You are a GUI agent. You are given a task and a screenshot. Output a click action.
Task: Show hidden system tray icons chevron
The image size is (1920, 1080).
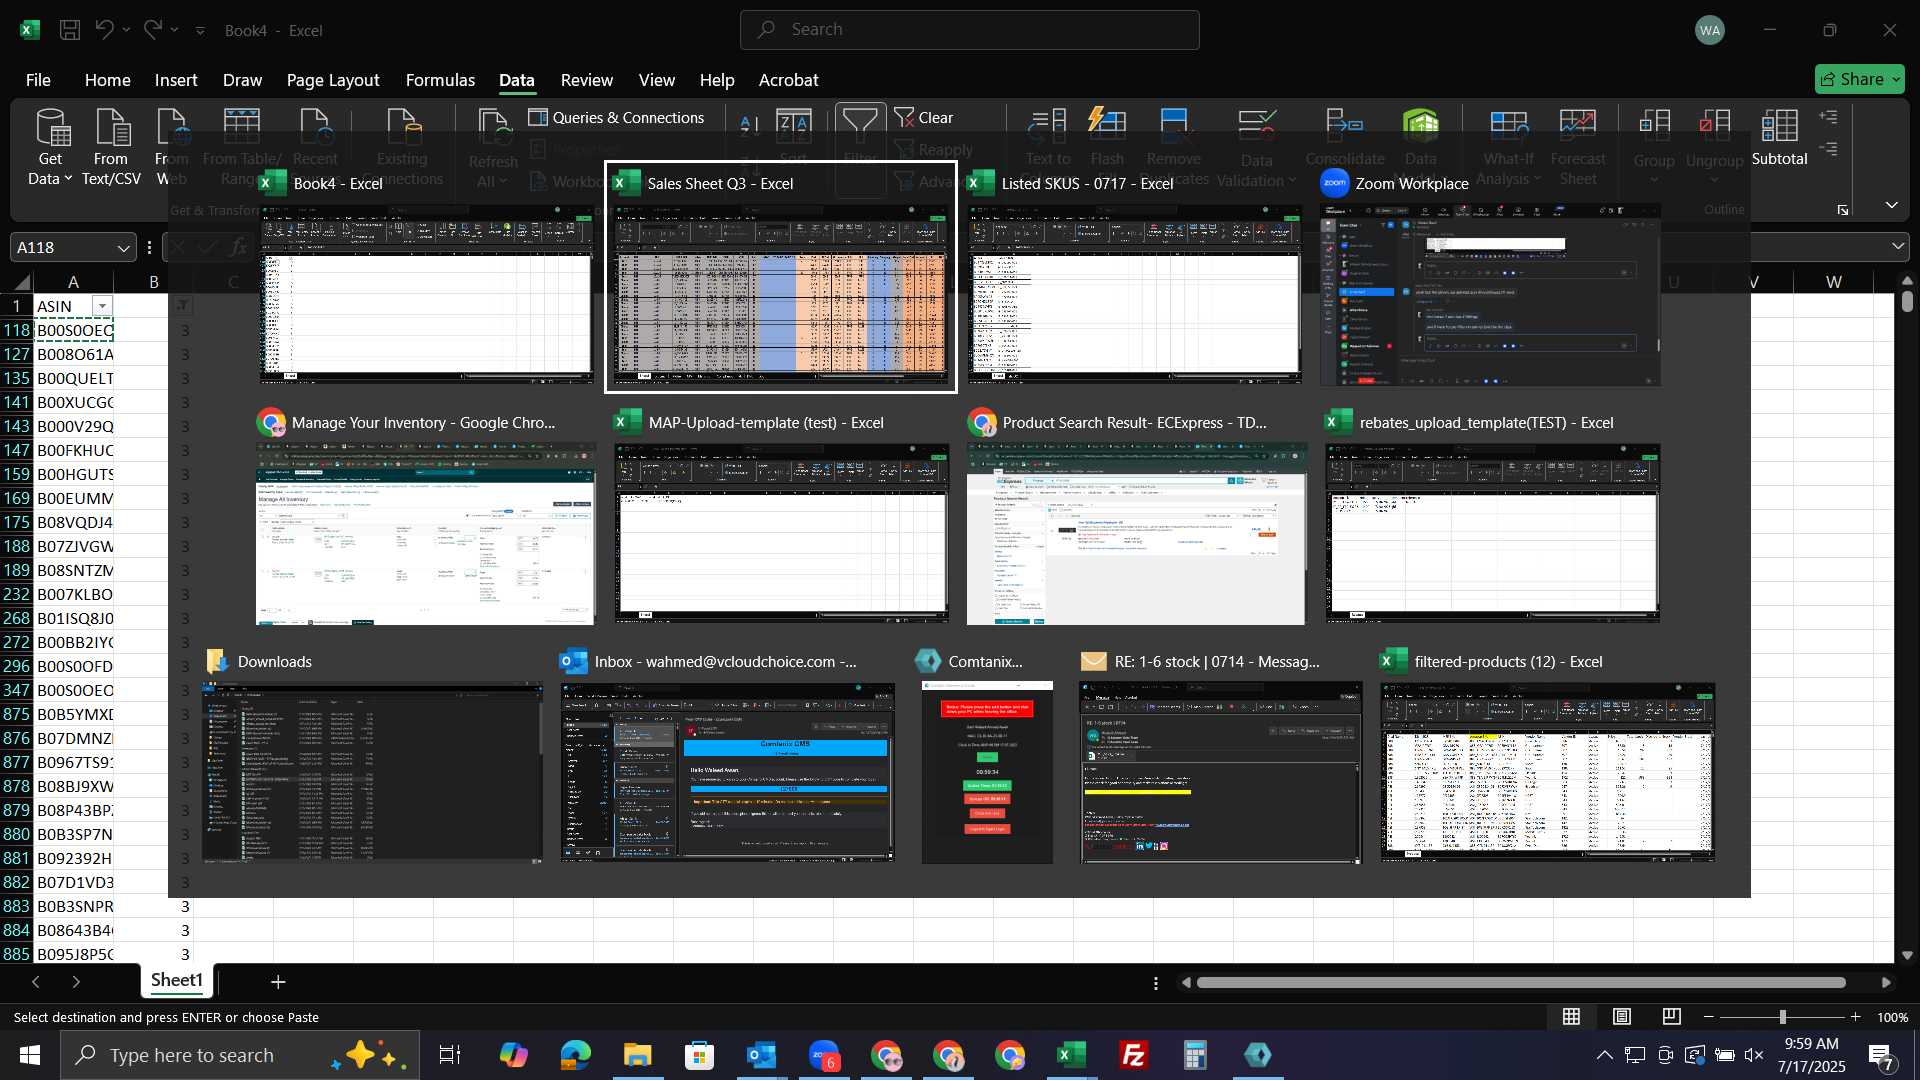1604,1055
